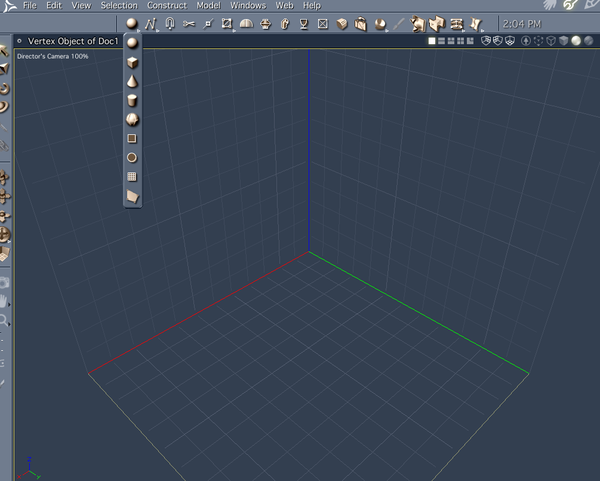This screenshot has width=600, height=481.
Task: Open the square selection tool flyout
Action: click(x=227, y=24)
